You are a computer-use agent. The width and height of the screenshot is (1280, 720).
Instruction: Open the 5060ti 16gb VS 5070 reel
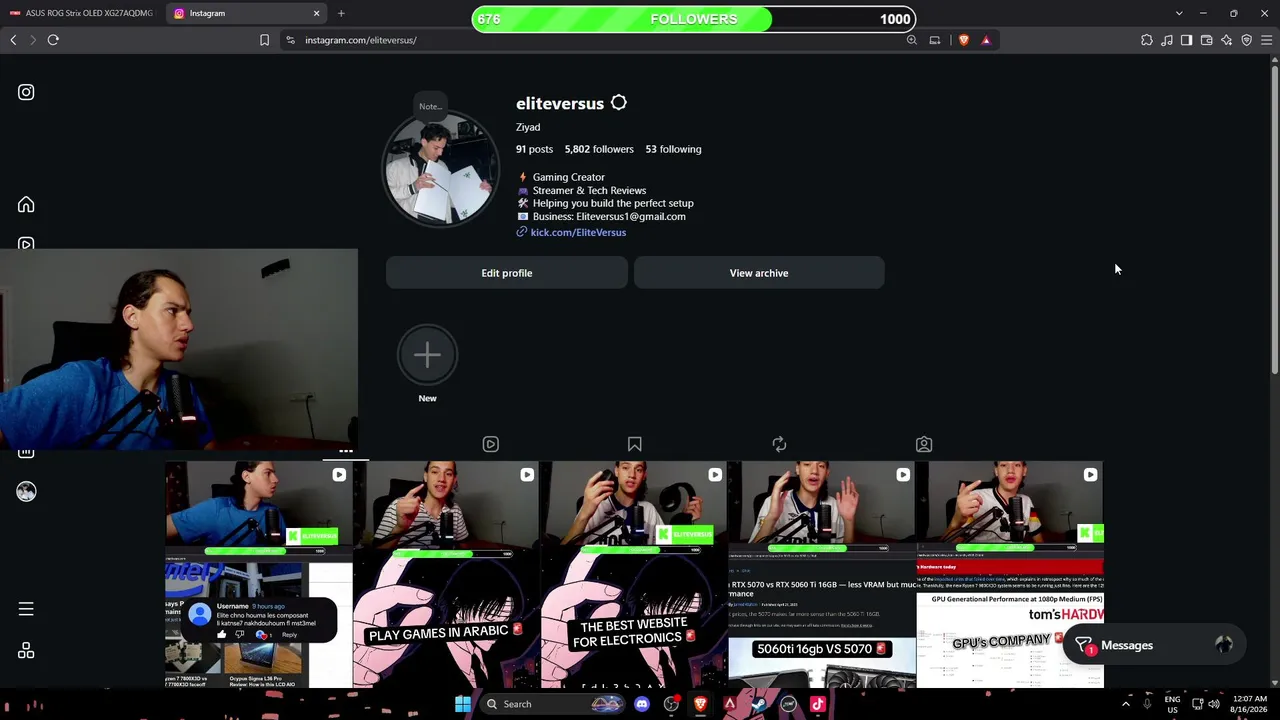(x=822, y=574)
